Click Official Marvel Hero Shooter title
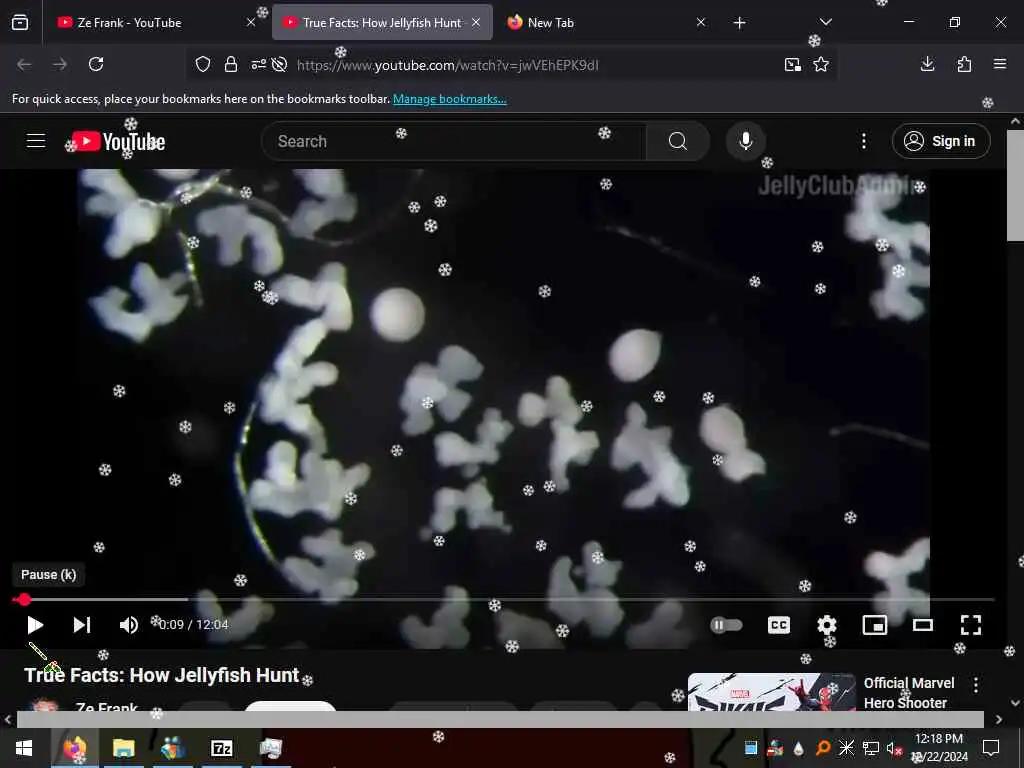The height and width of the screenshot is (768, 1024). click(908, 693)
